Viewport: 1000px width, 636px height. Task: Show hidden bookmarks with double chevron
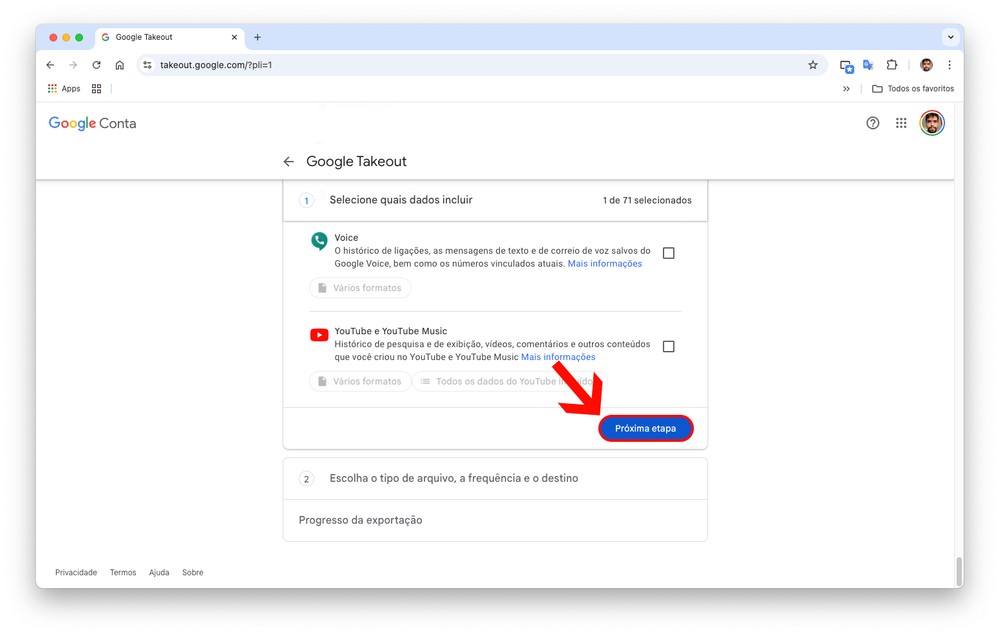tap(846, 89)
